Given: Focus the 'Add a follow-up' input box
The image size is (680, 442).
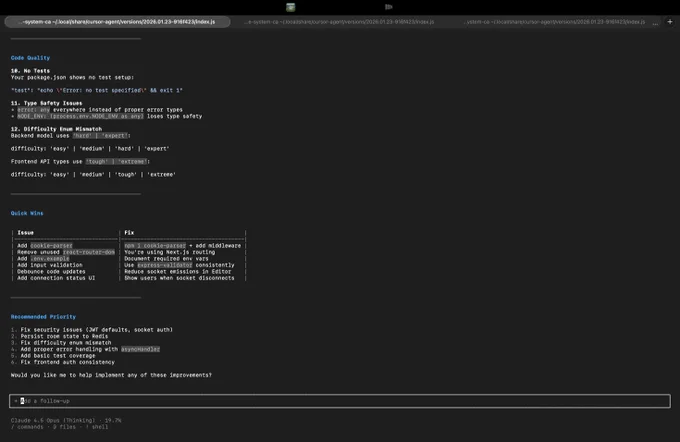Looking at the screenshot, I should (340, 401).
